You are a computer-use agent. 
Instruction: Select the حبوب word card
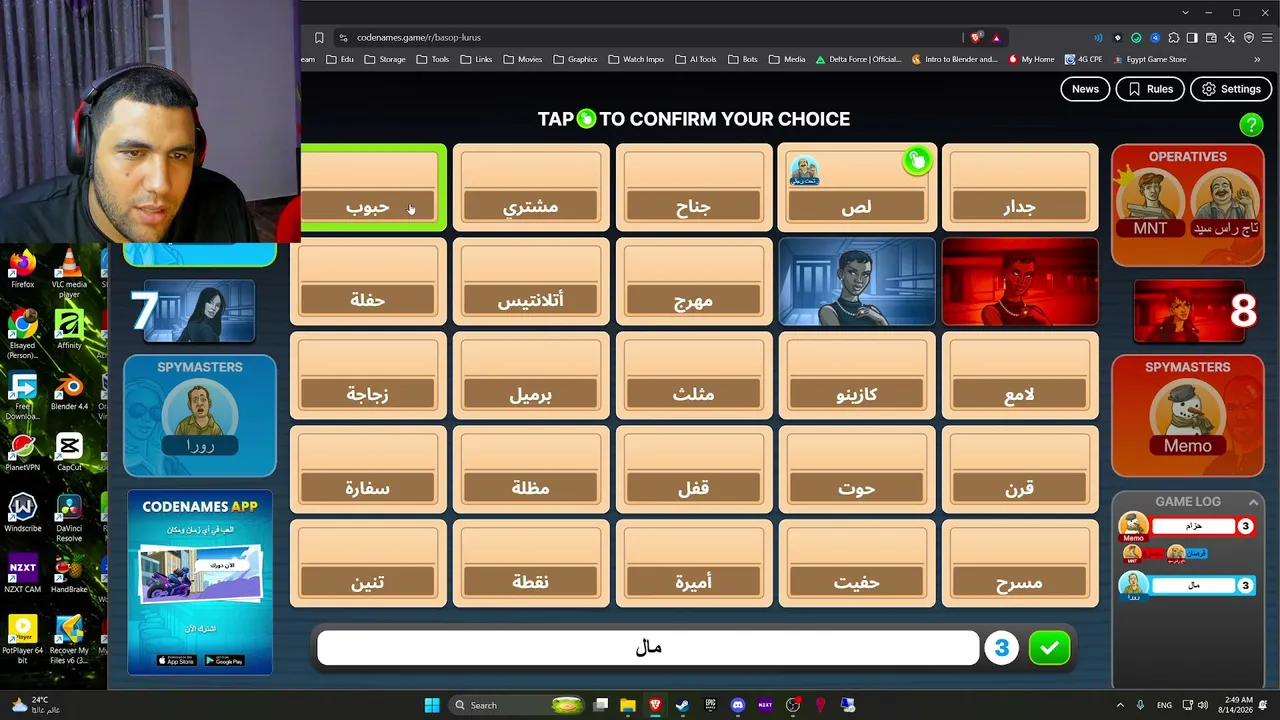tap(371, 188)
